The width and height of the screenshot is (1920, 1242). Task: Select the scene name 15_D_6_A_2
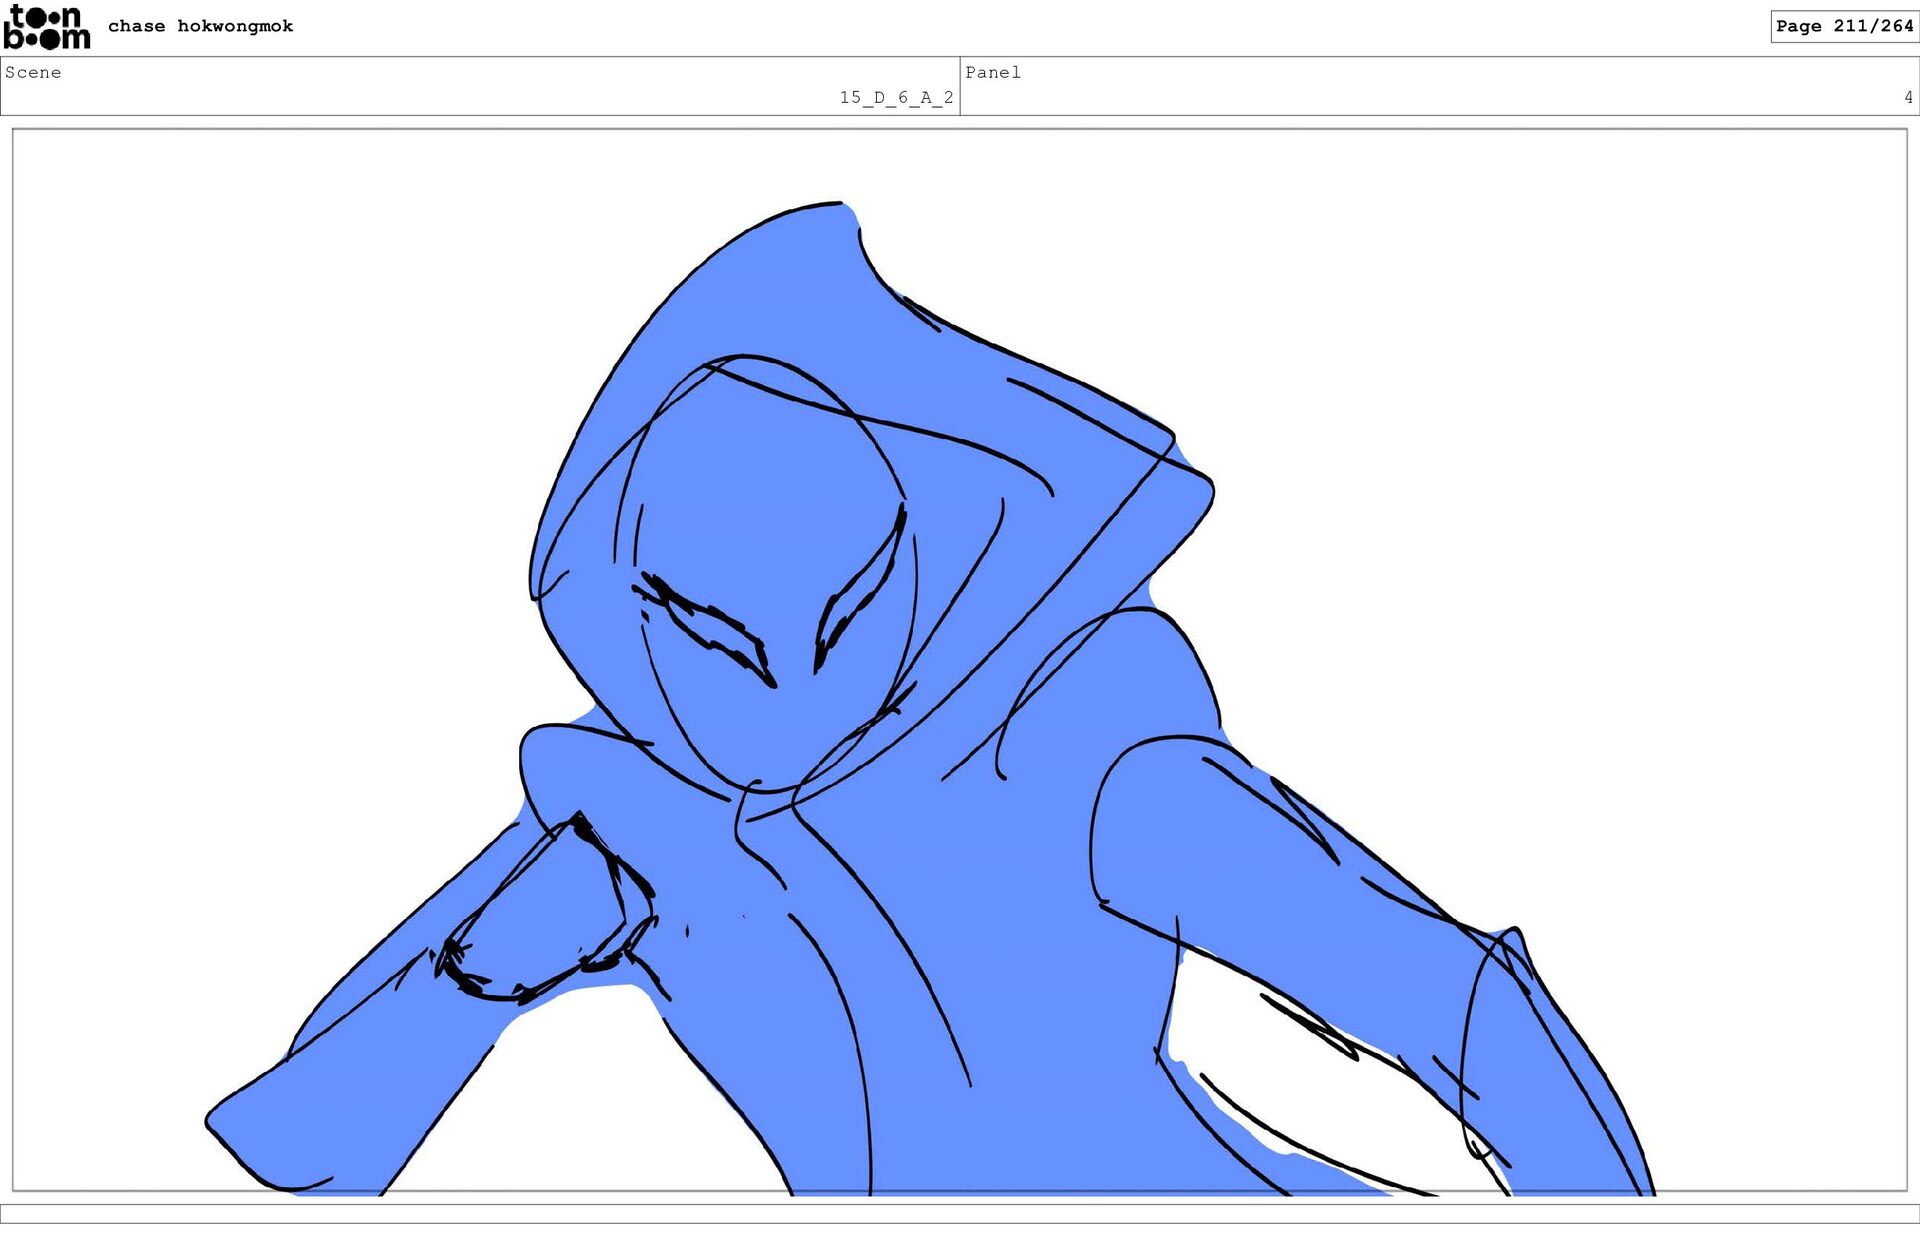pos(895,97)
